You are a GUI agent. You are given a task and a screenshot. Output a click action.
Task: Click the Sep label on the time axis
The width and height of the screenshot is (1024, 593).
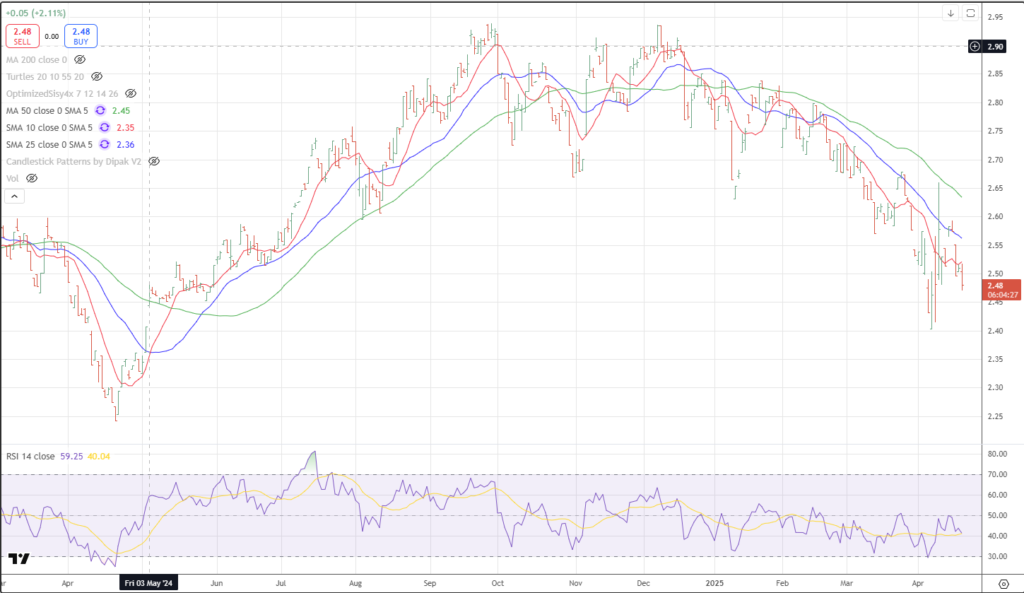coord(430,583)
